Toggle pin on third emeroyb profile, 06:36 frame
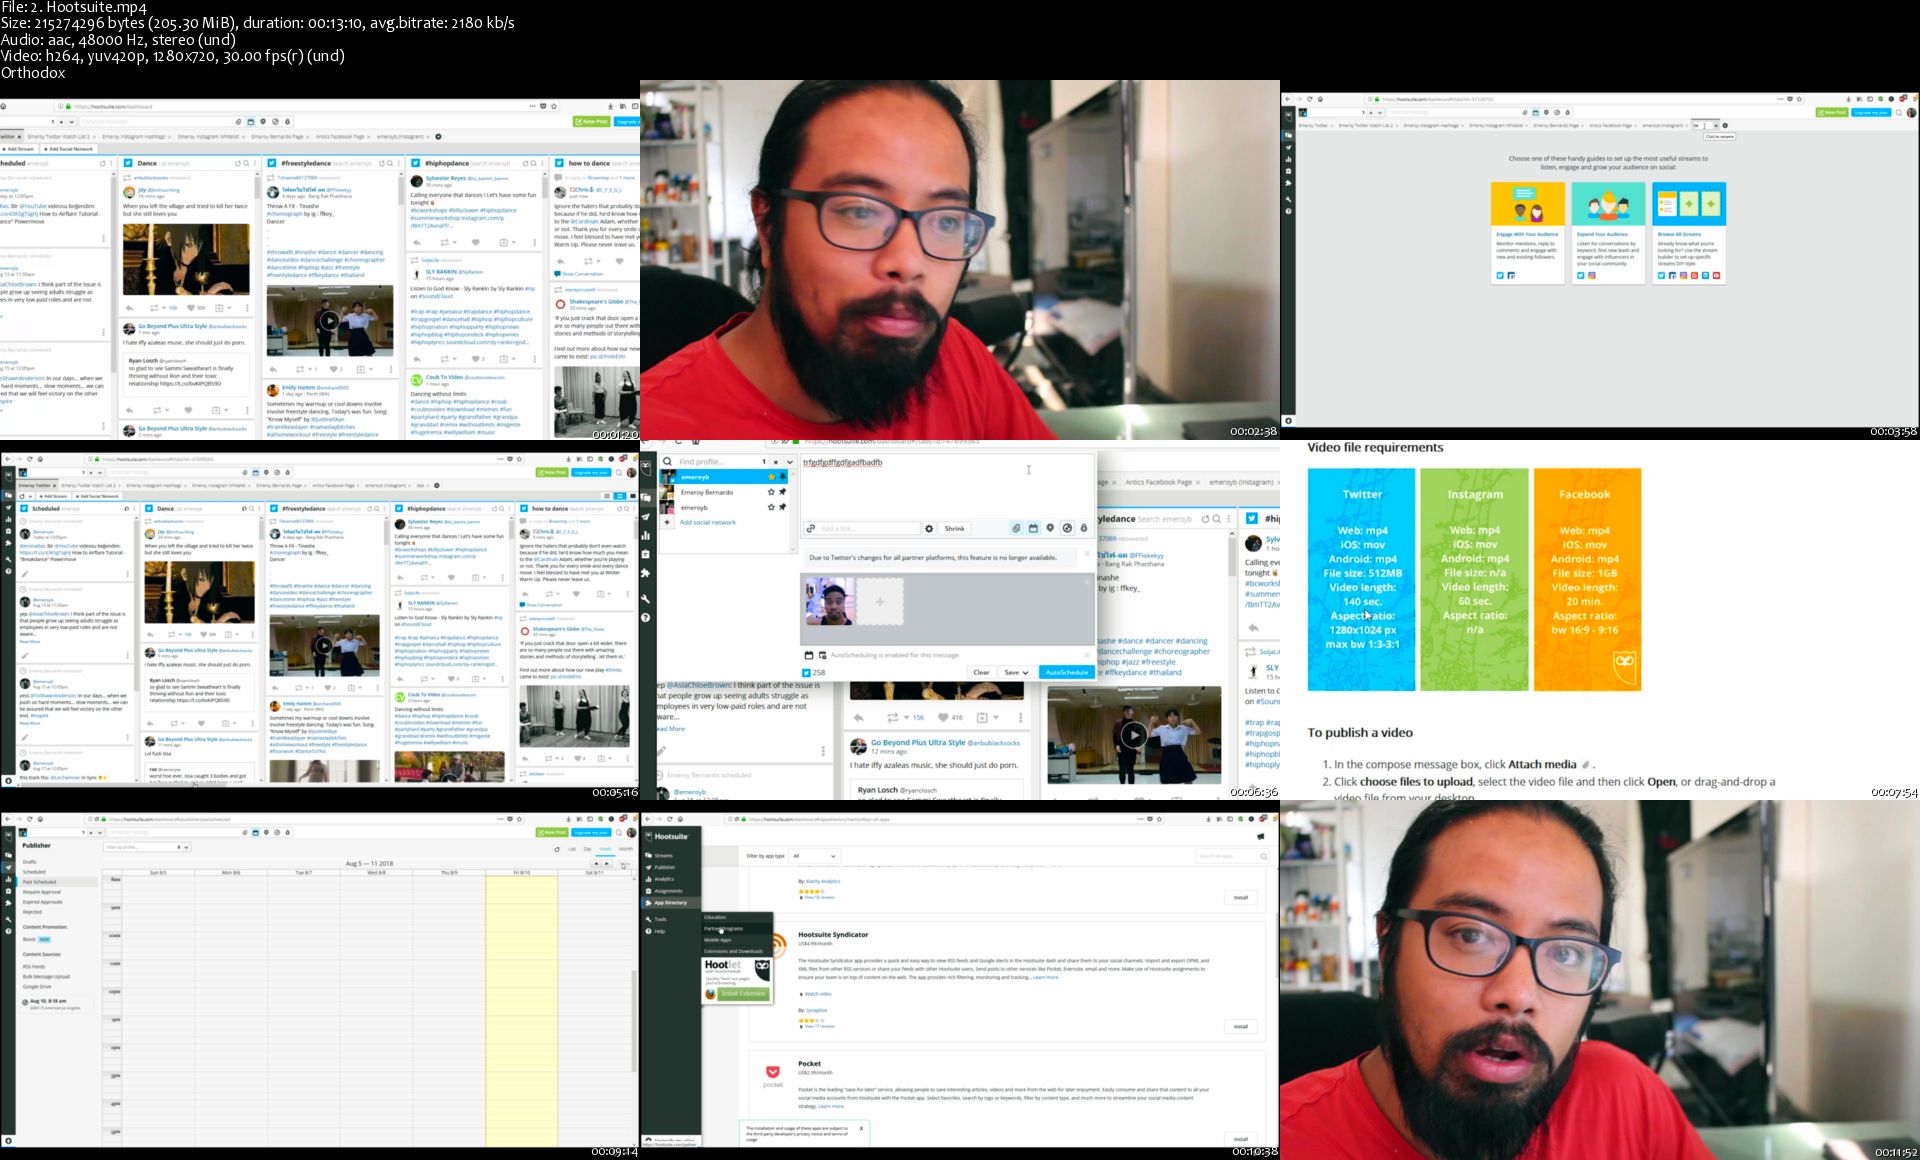Image resolution: width=1920 pixels, height=1160 pixels. [x=783, y=507]
